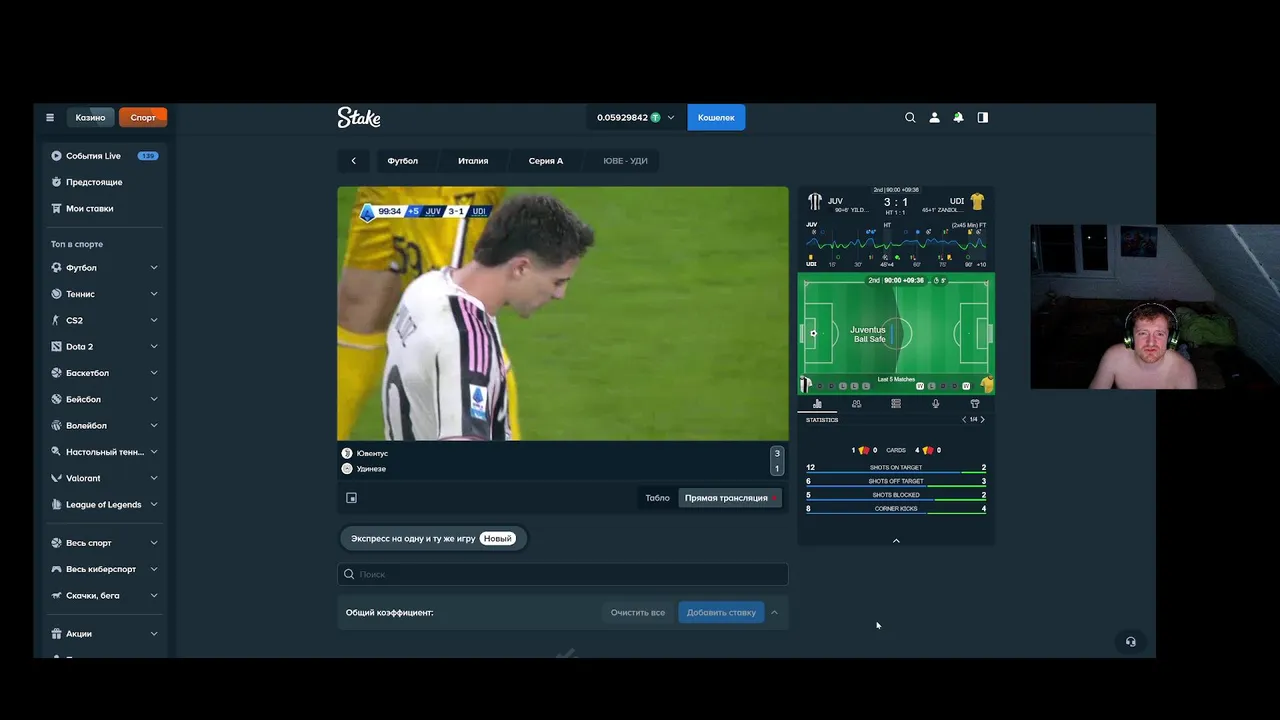Click the back arrow in the breadcrumb

[x=353, y=161]
